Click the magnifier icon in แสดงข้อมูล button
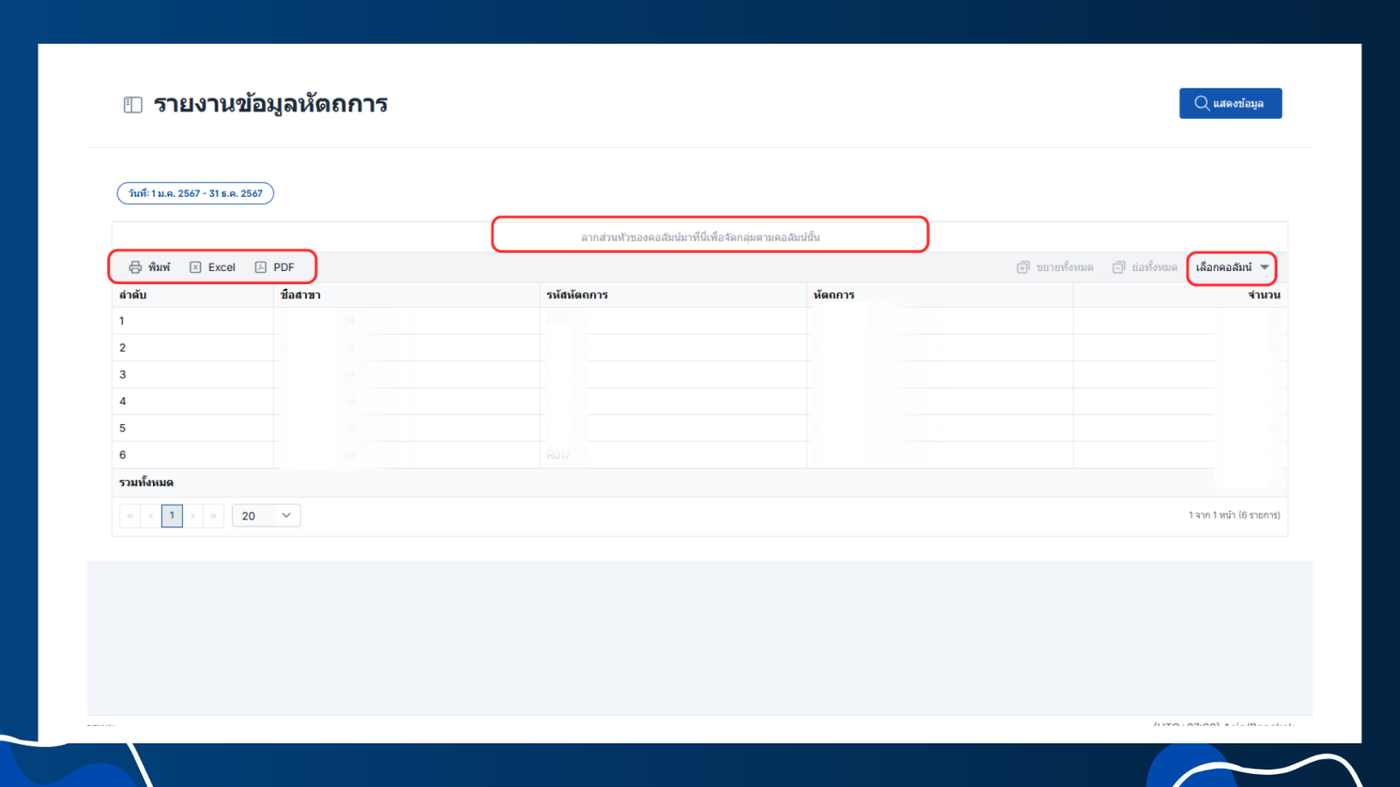Image resolution: width=1400 pixels, height=787 pixels. (x=1201, y=103)
